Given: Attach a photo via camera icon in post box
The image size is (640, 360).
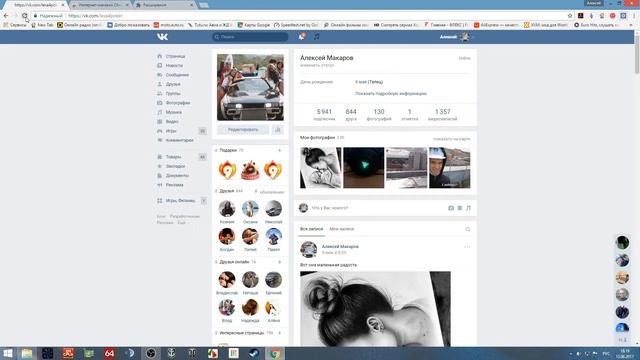Looking at the screenshot, I should point(451,208).
